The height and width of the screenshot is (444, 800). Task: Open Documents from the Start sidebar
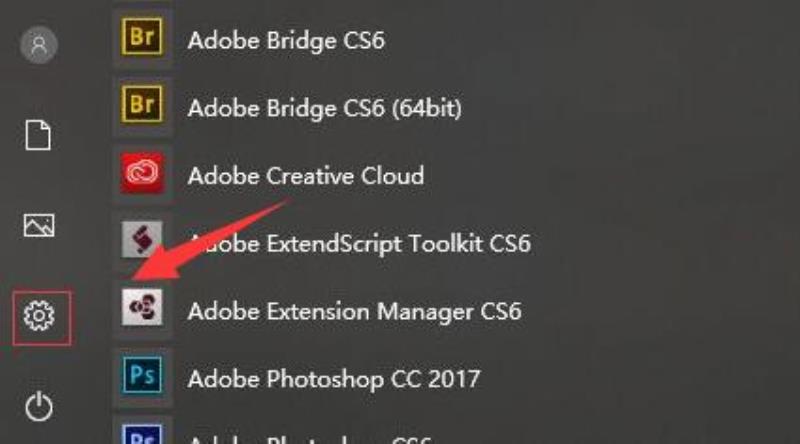(x=38, y=135)
